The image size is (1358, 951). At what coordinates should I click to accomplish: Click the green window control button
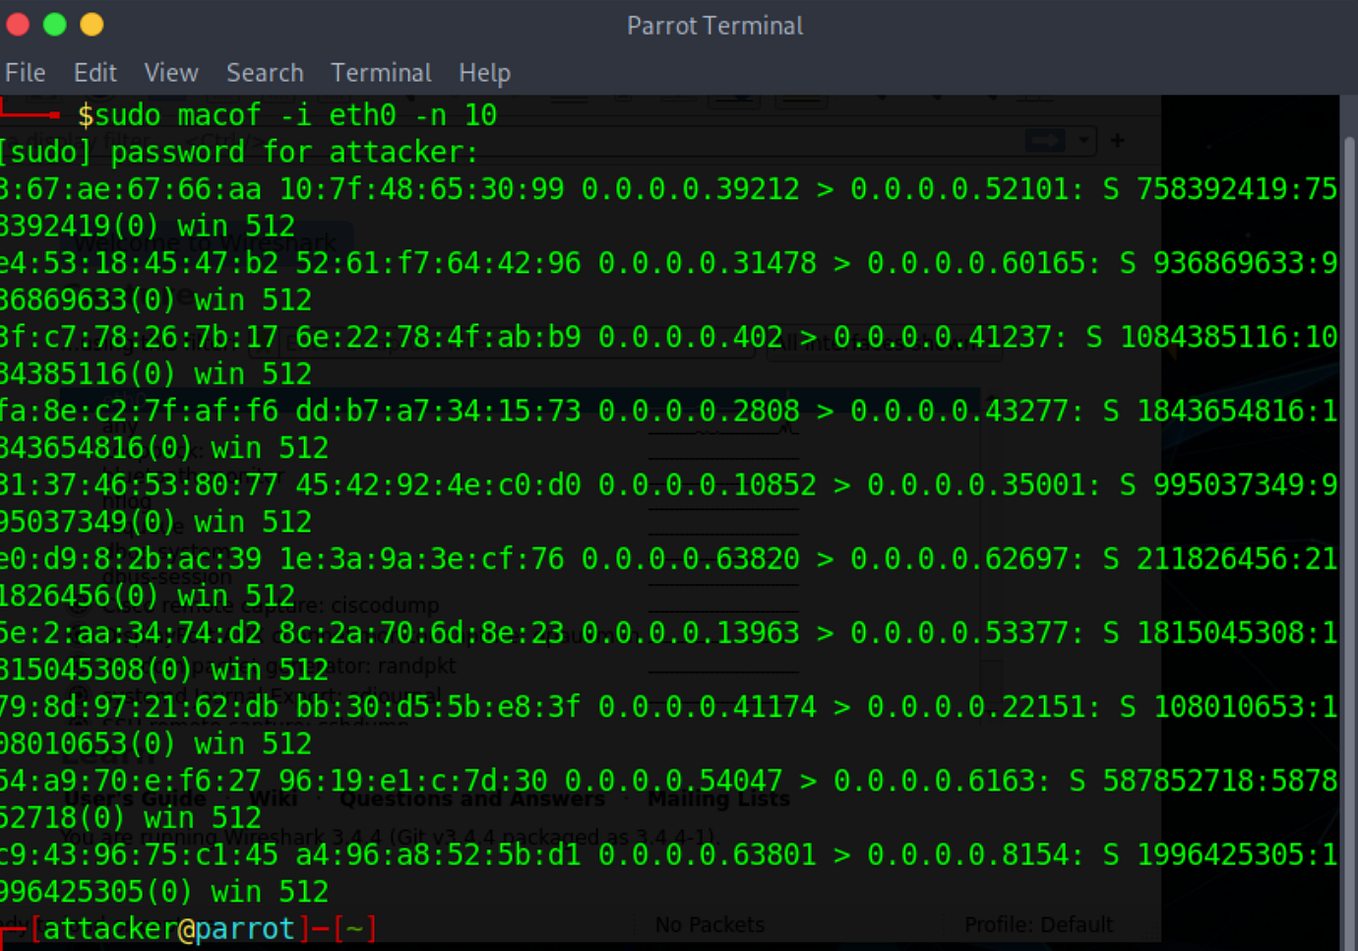click(x=55, y=24)
